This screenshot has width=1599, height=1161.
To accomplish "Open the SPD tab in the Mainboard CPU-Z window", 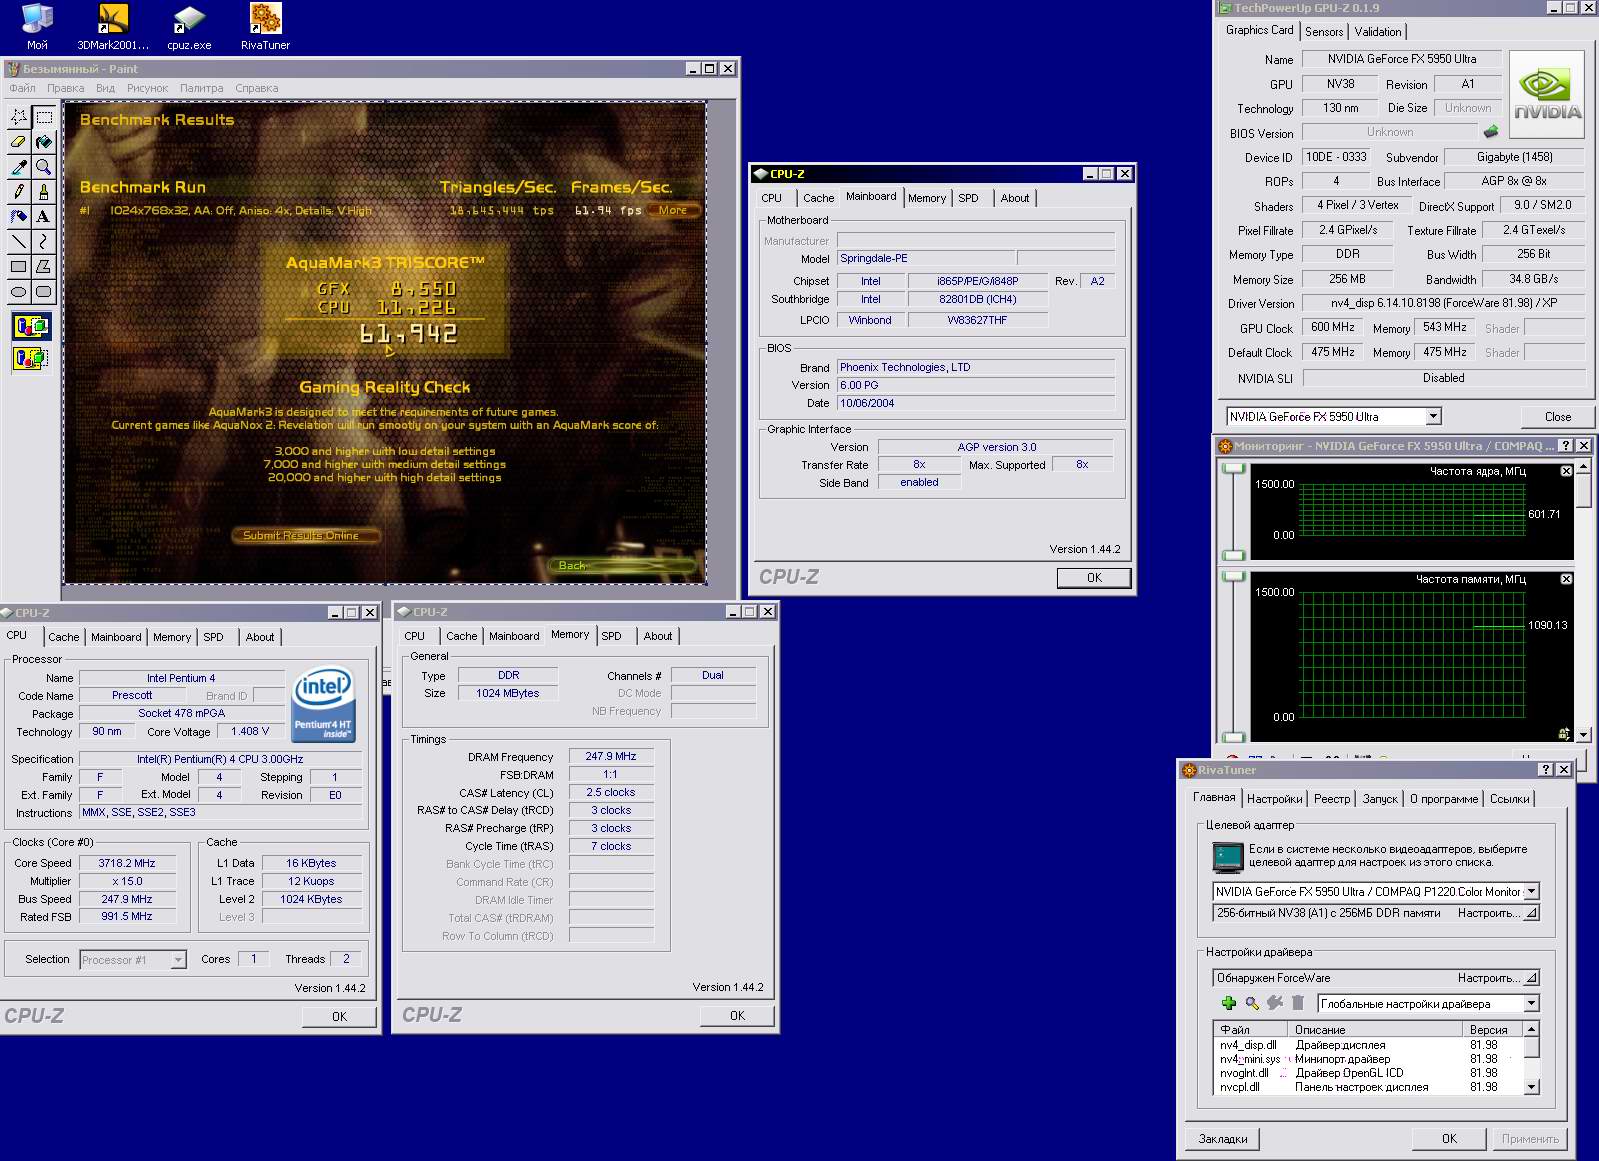I will click(968, 198).
